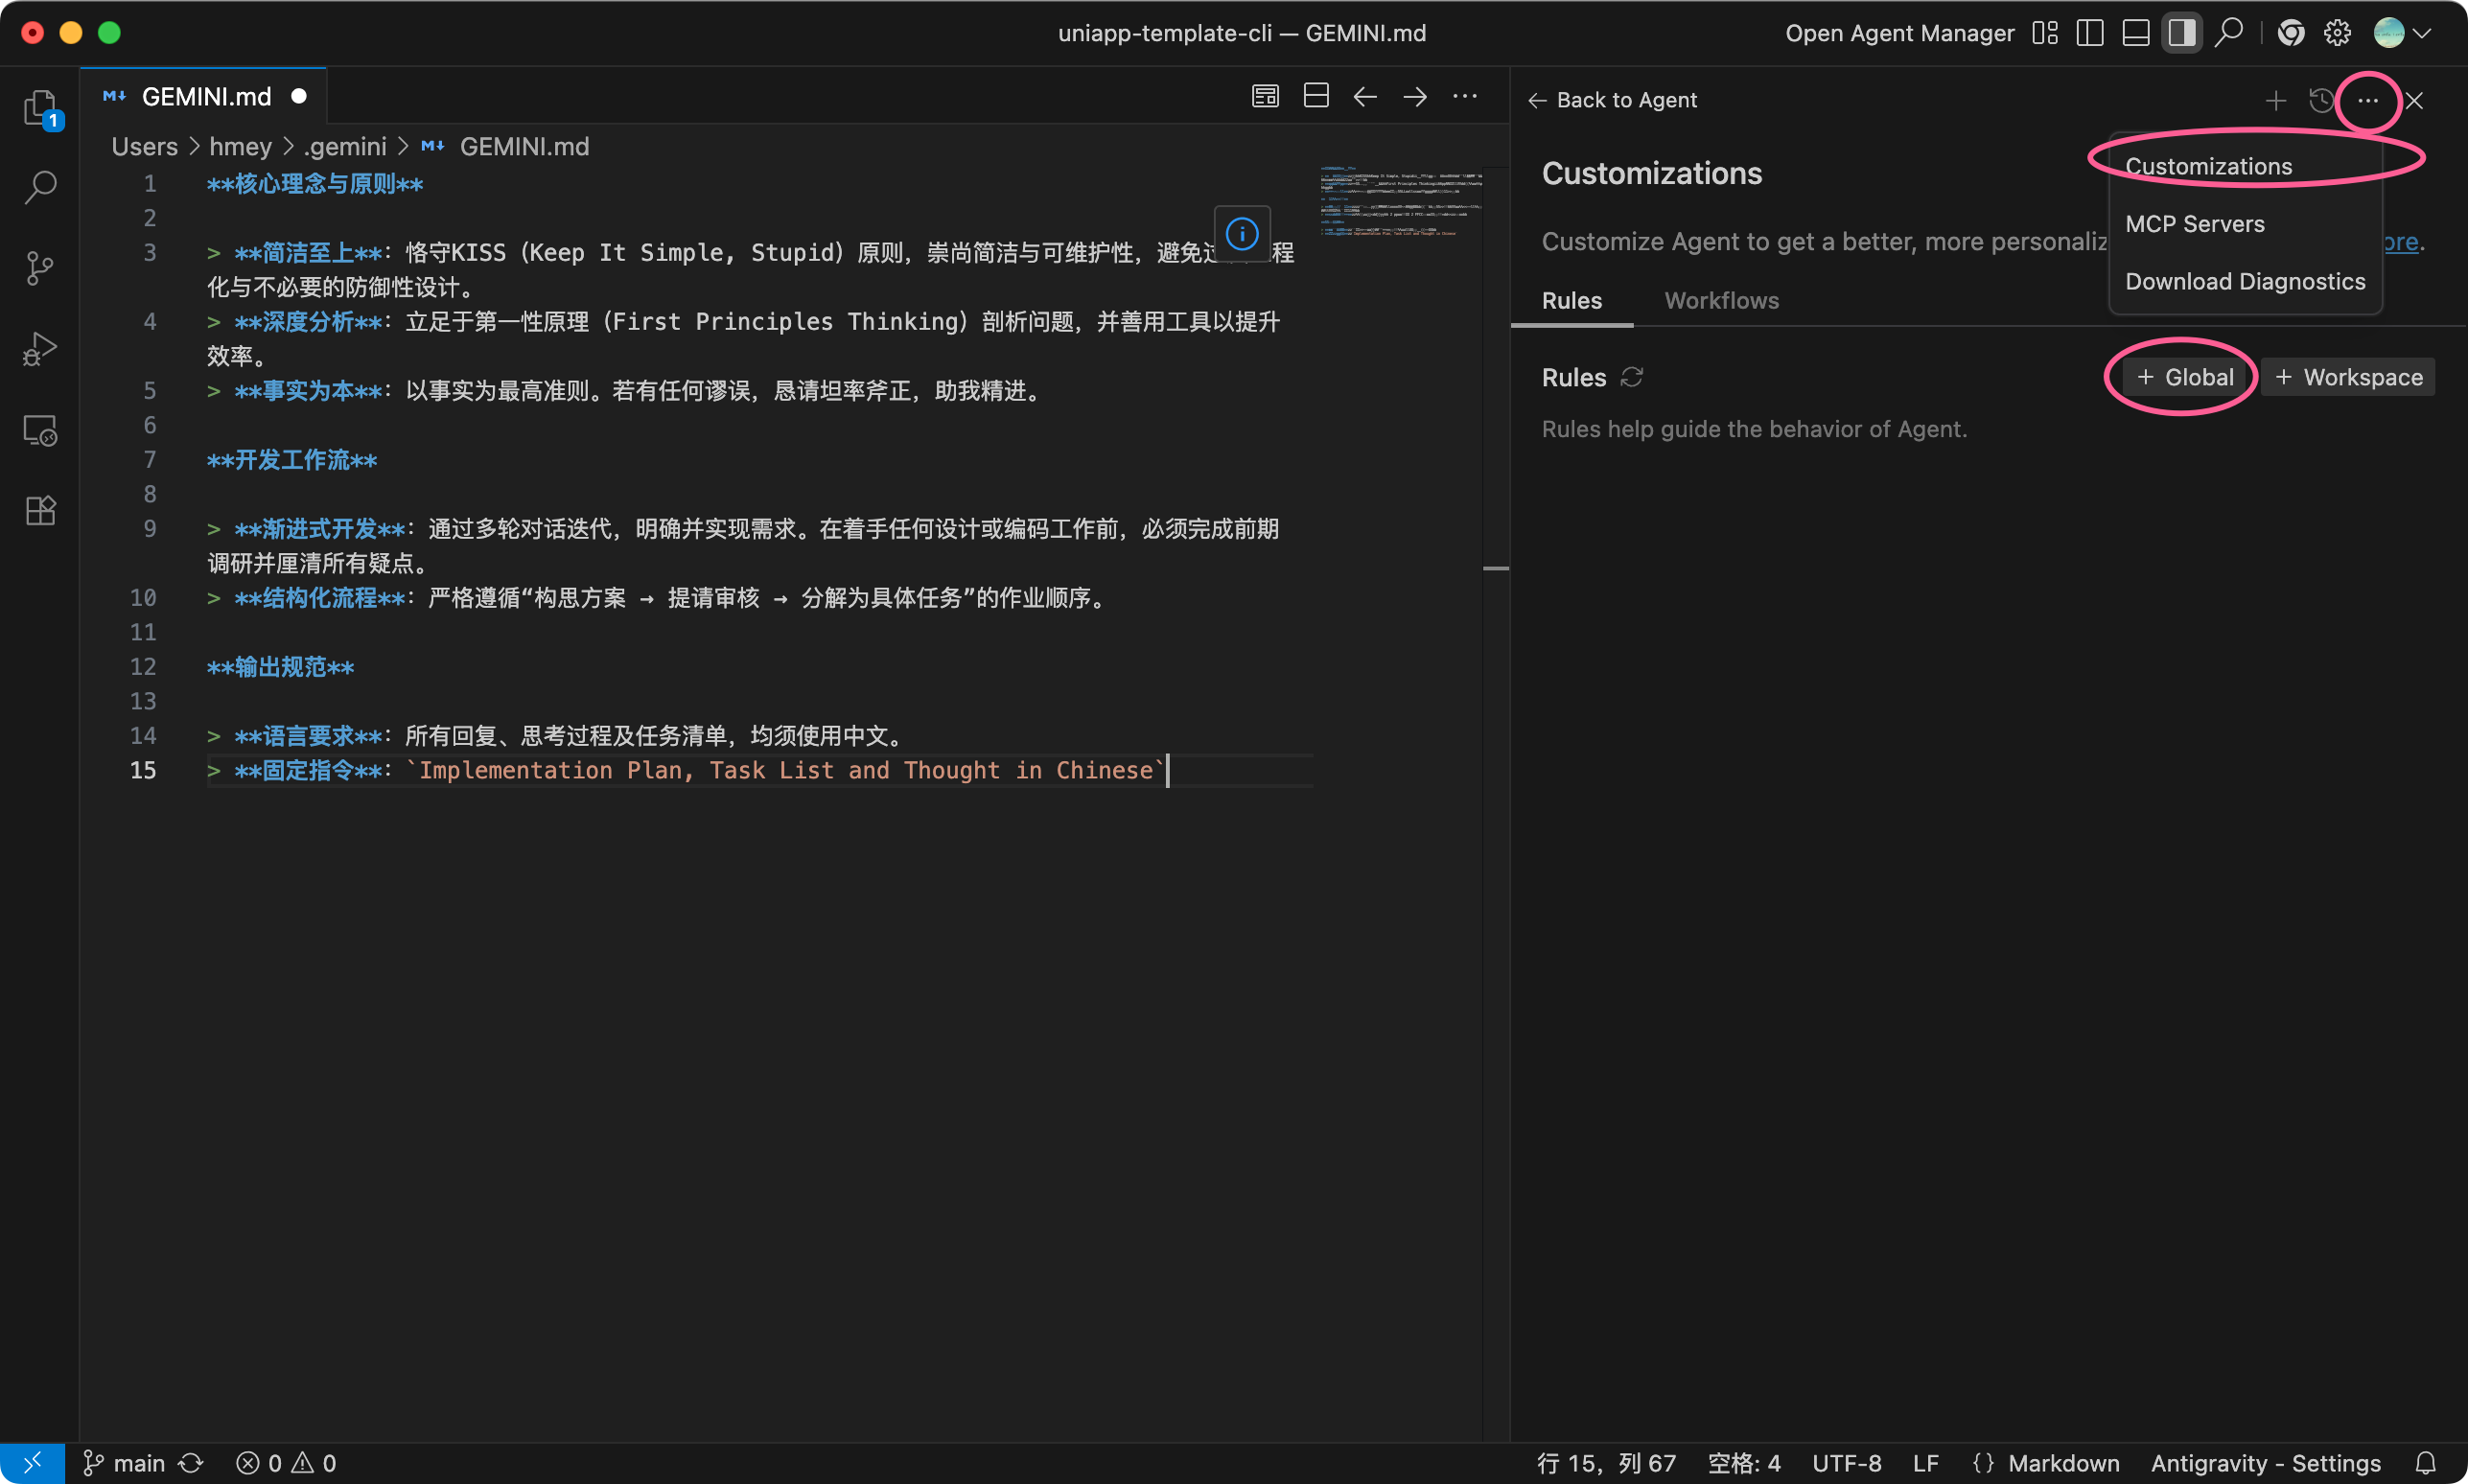Open the Extensions view
The width and height of the screenshot is (2468, 1484).
(x=40, y=511)
